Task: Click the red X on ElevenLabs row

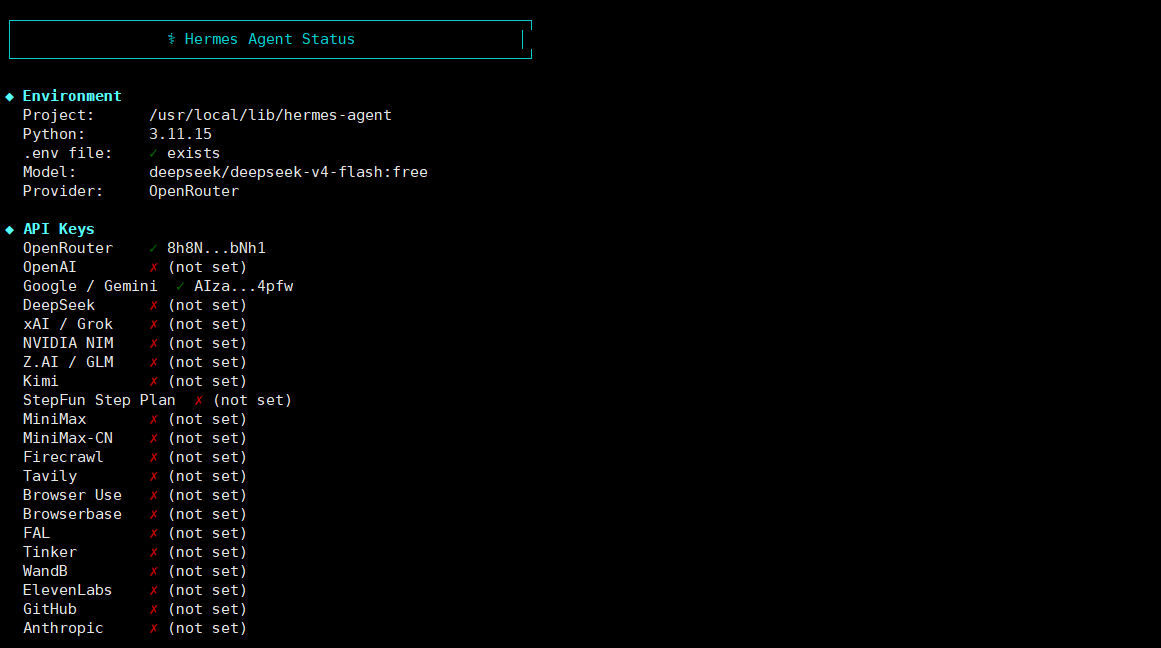Action: (154, 590)
